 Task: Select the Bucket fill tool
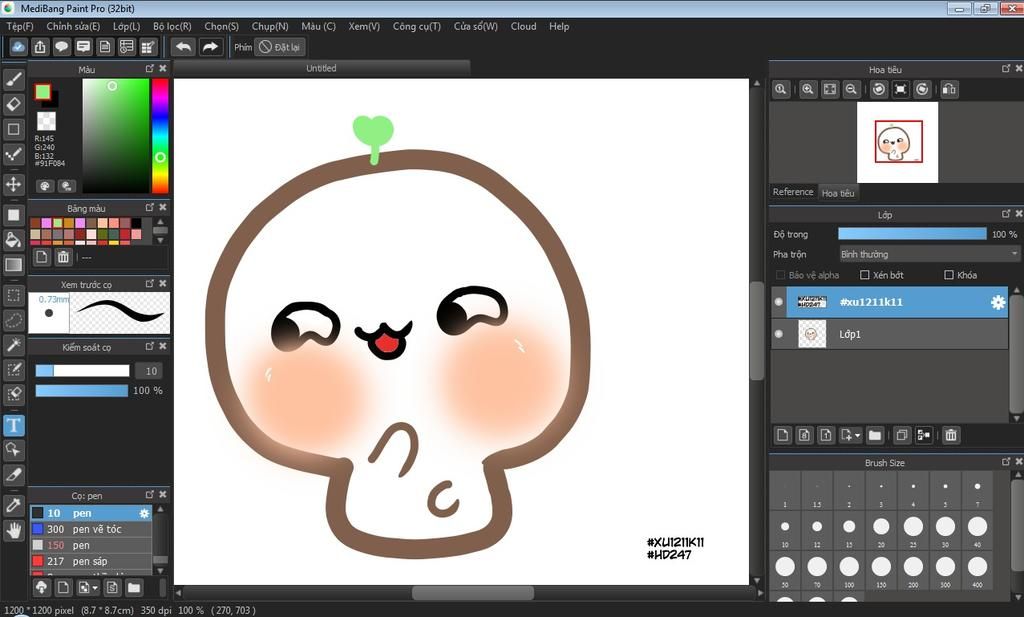14,240
